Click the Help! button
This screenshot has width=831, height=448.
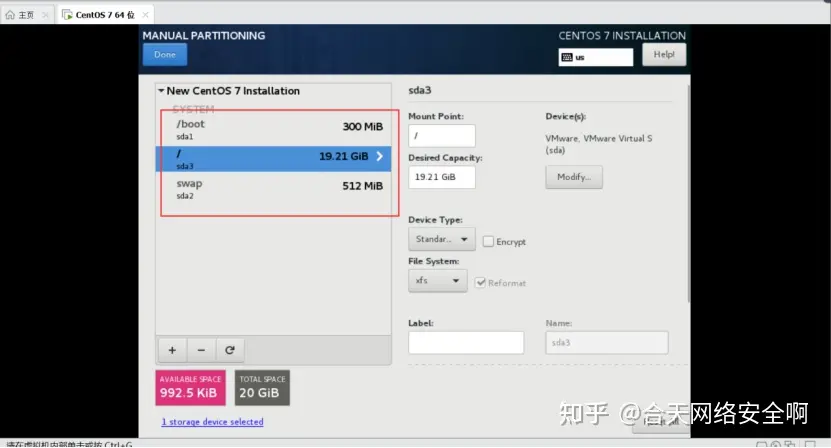(x=664, y=55)
